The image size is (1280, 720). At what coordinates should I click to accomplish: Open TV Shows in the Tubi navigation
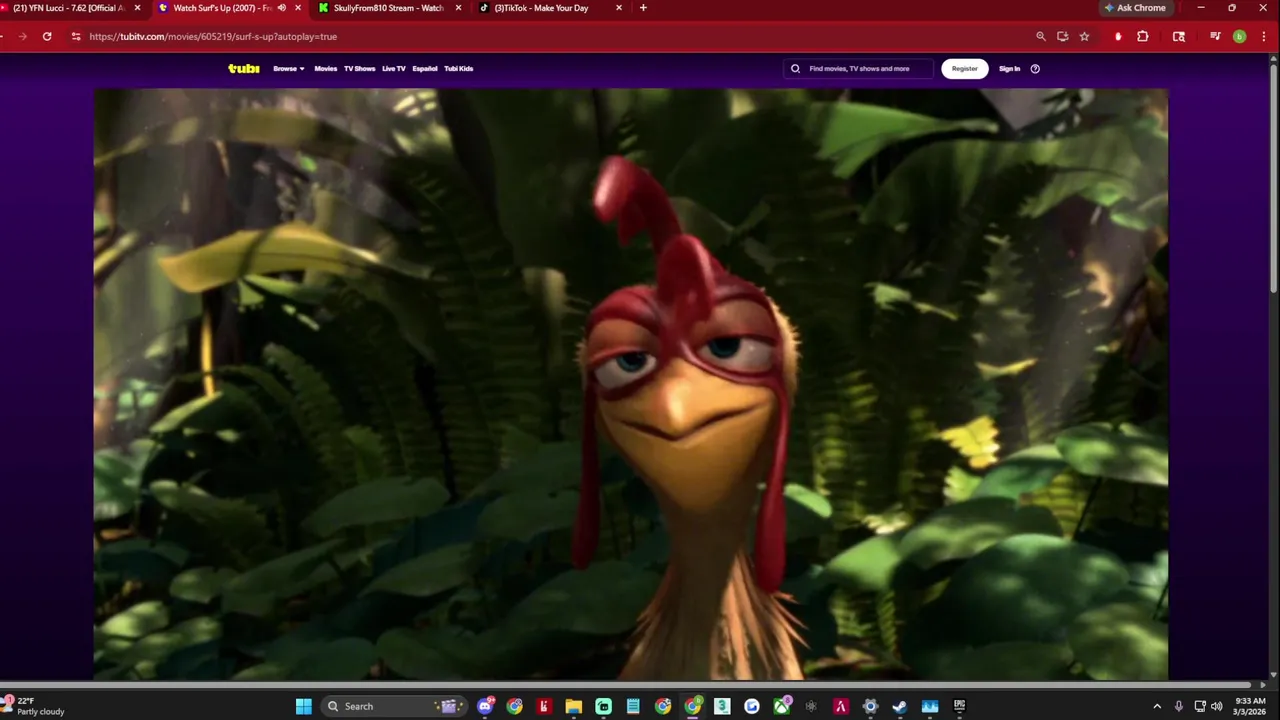coord(359,69)
